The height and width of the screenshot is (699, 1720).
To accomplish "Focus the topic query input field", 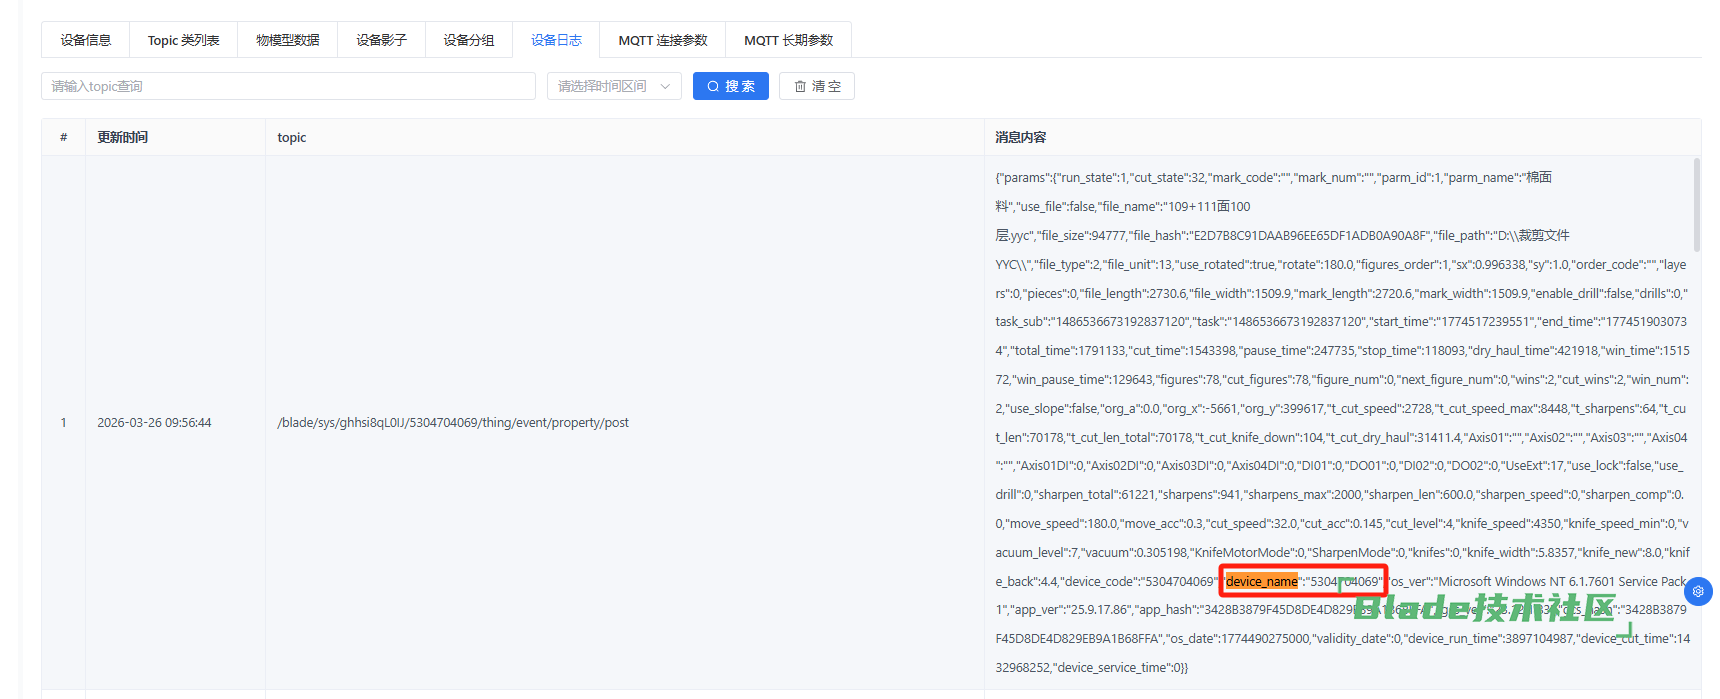I will [x=288, y=86].
